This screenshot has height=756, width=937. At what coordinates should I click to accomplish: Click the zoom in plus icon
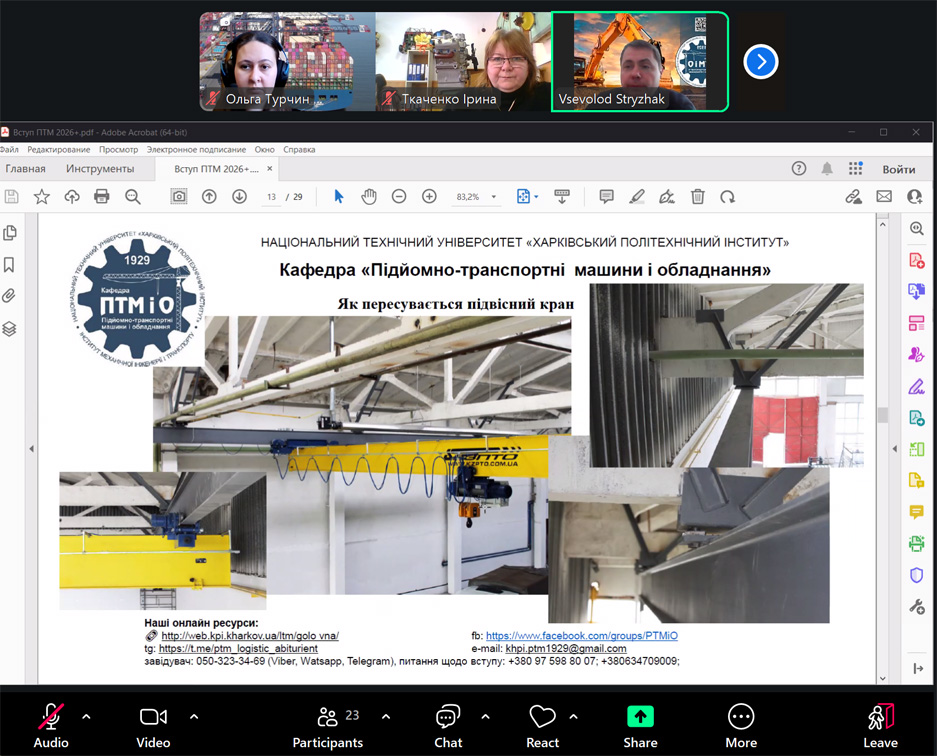(429, 197)
